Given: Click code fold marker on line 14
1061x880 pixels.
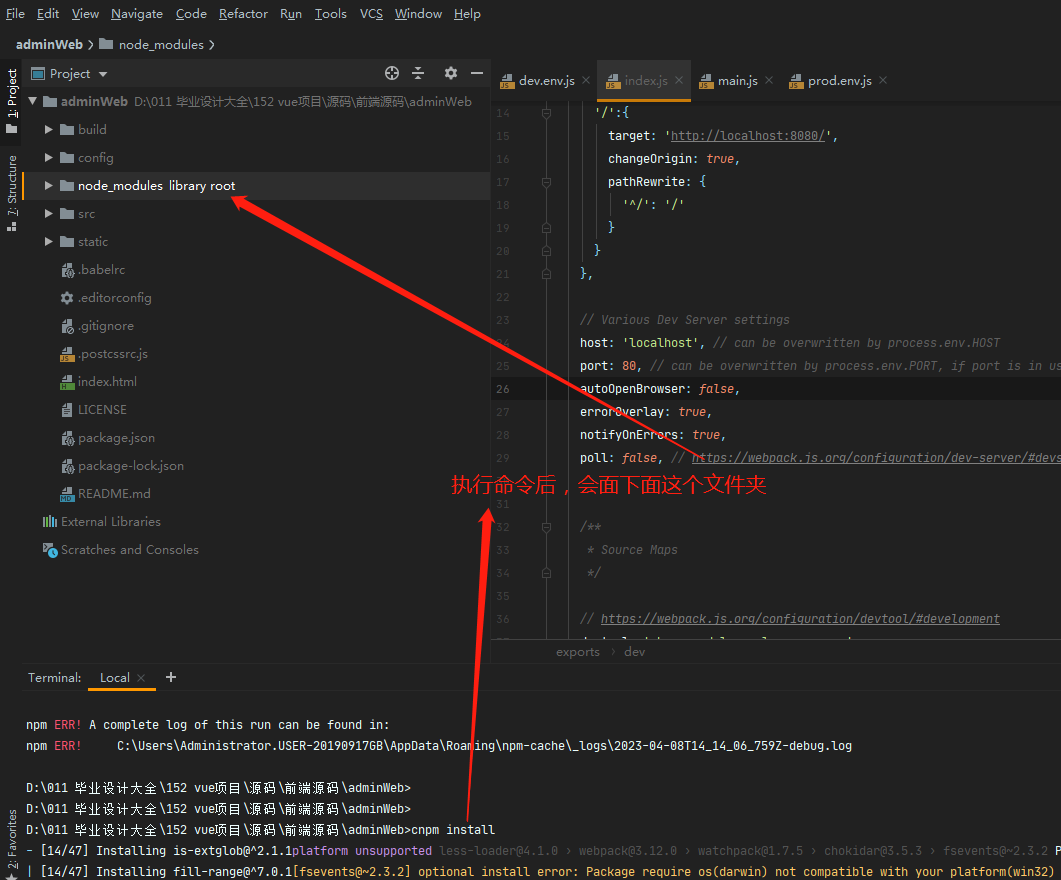Looking at the screenshot, I should coord(546,113).
